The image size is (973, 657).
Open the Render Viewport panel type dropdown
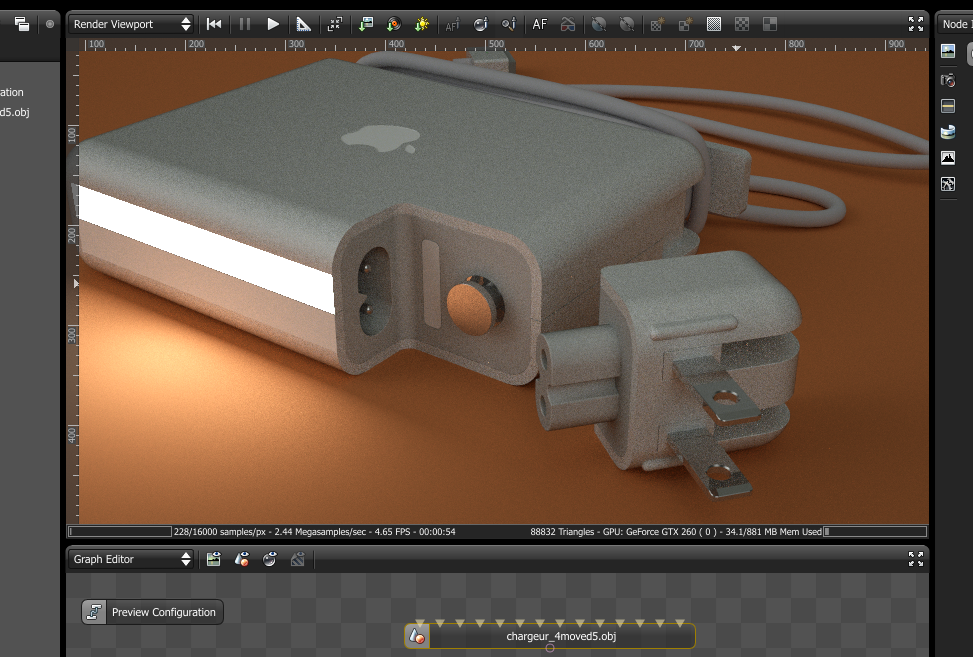tap(130, 24)
